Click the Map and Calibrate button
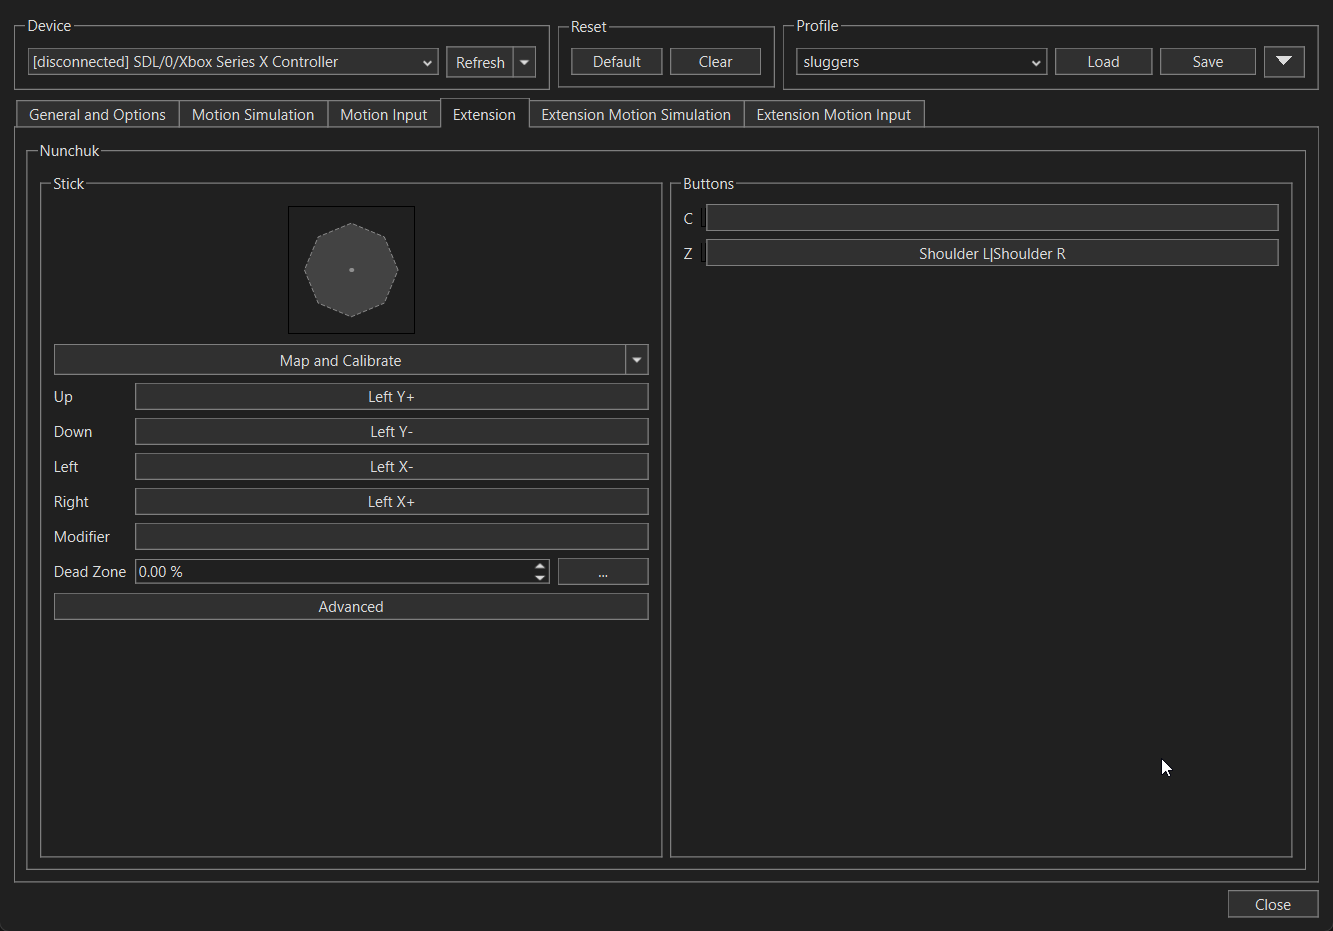The width and height of the screenshot is (1333, 931). [340, 360]
